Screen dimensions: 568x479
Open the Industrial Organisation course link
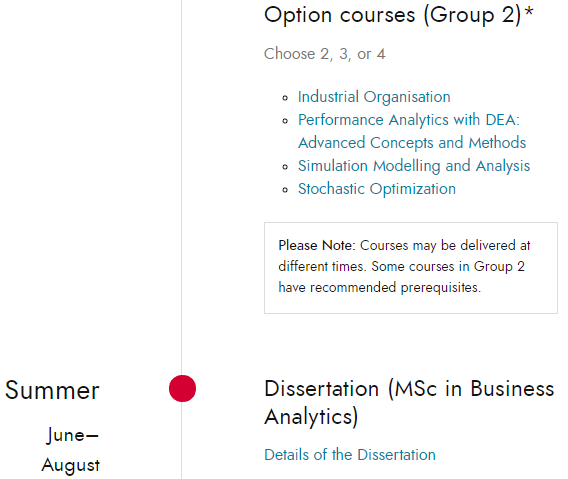tap(374, 97)
